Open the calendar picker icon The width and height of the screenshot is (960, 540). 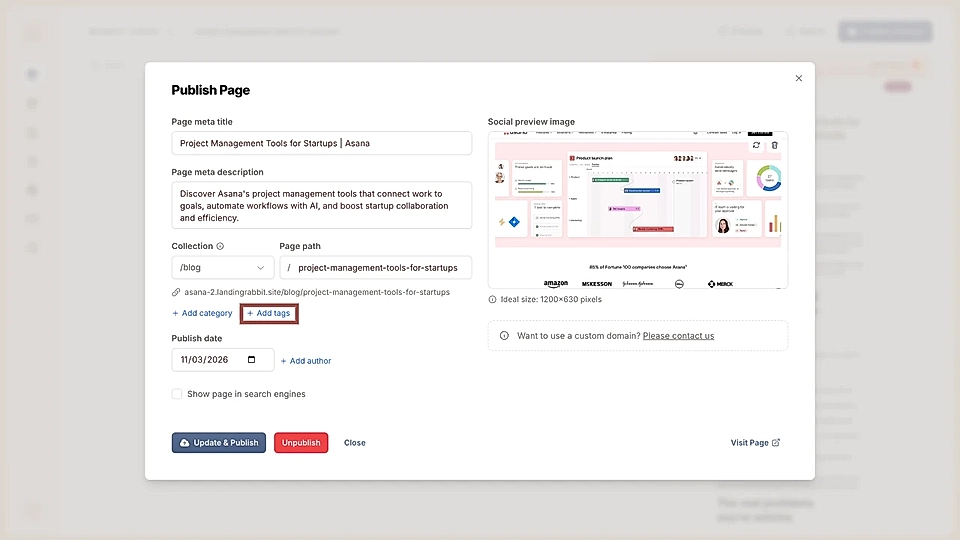[252, 360]
